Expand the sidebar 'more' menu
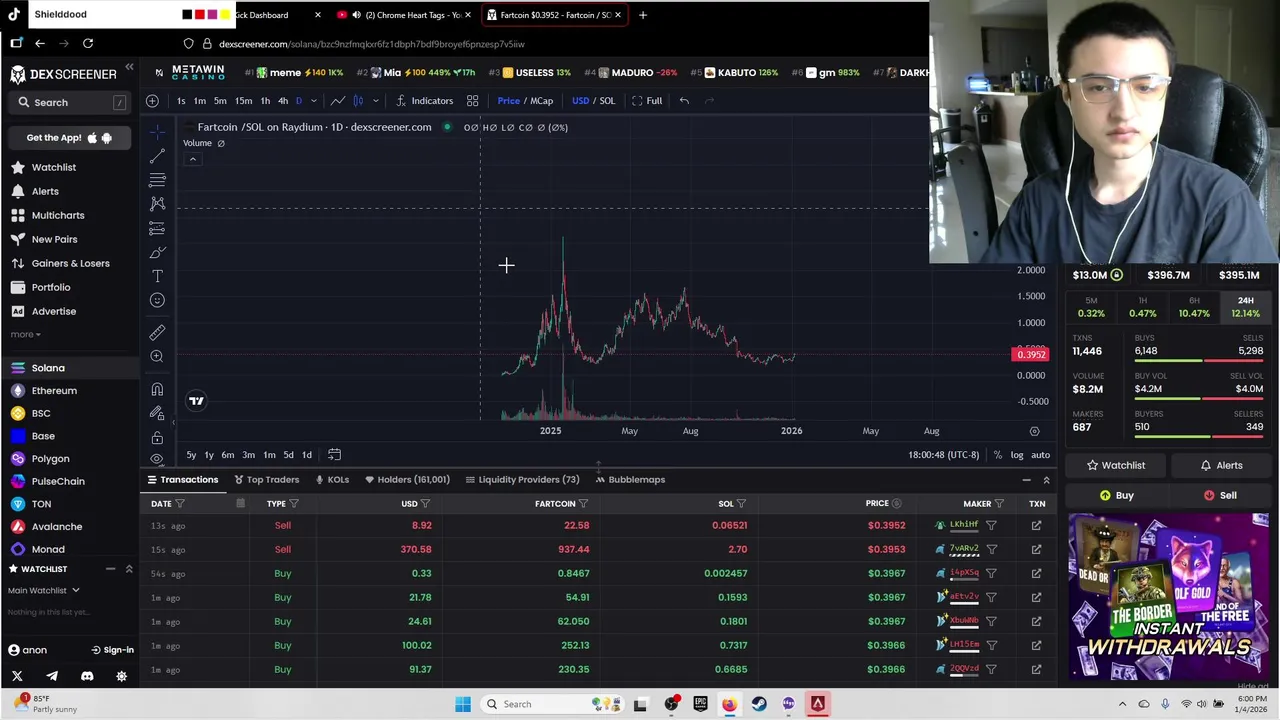The width and height of the screenshot is (1280, 720). click(x=25, y=334)
